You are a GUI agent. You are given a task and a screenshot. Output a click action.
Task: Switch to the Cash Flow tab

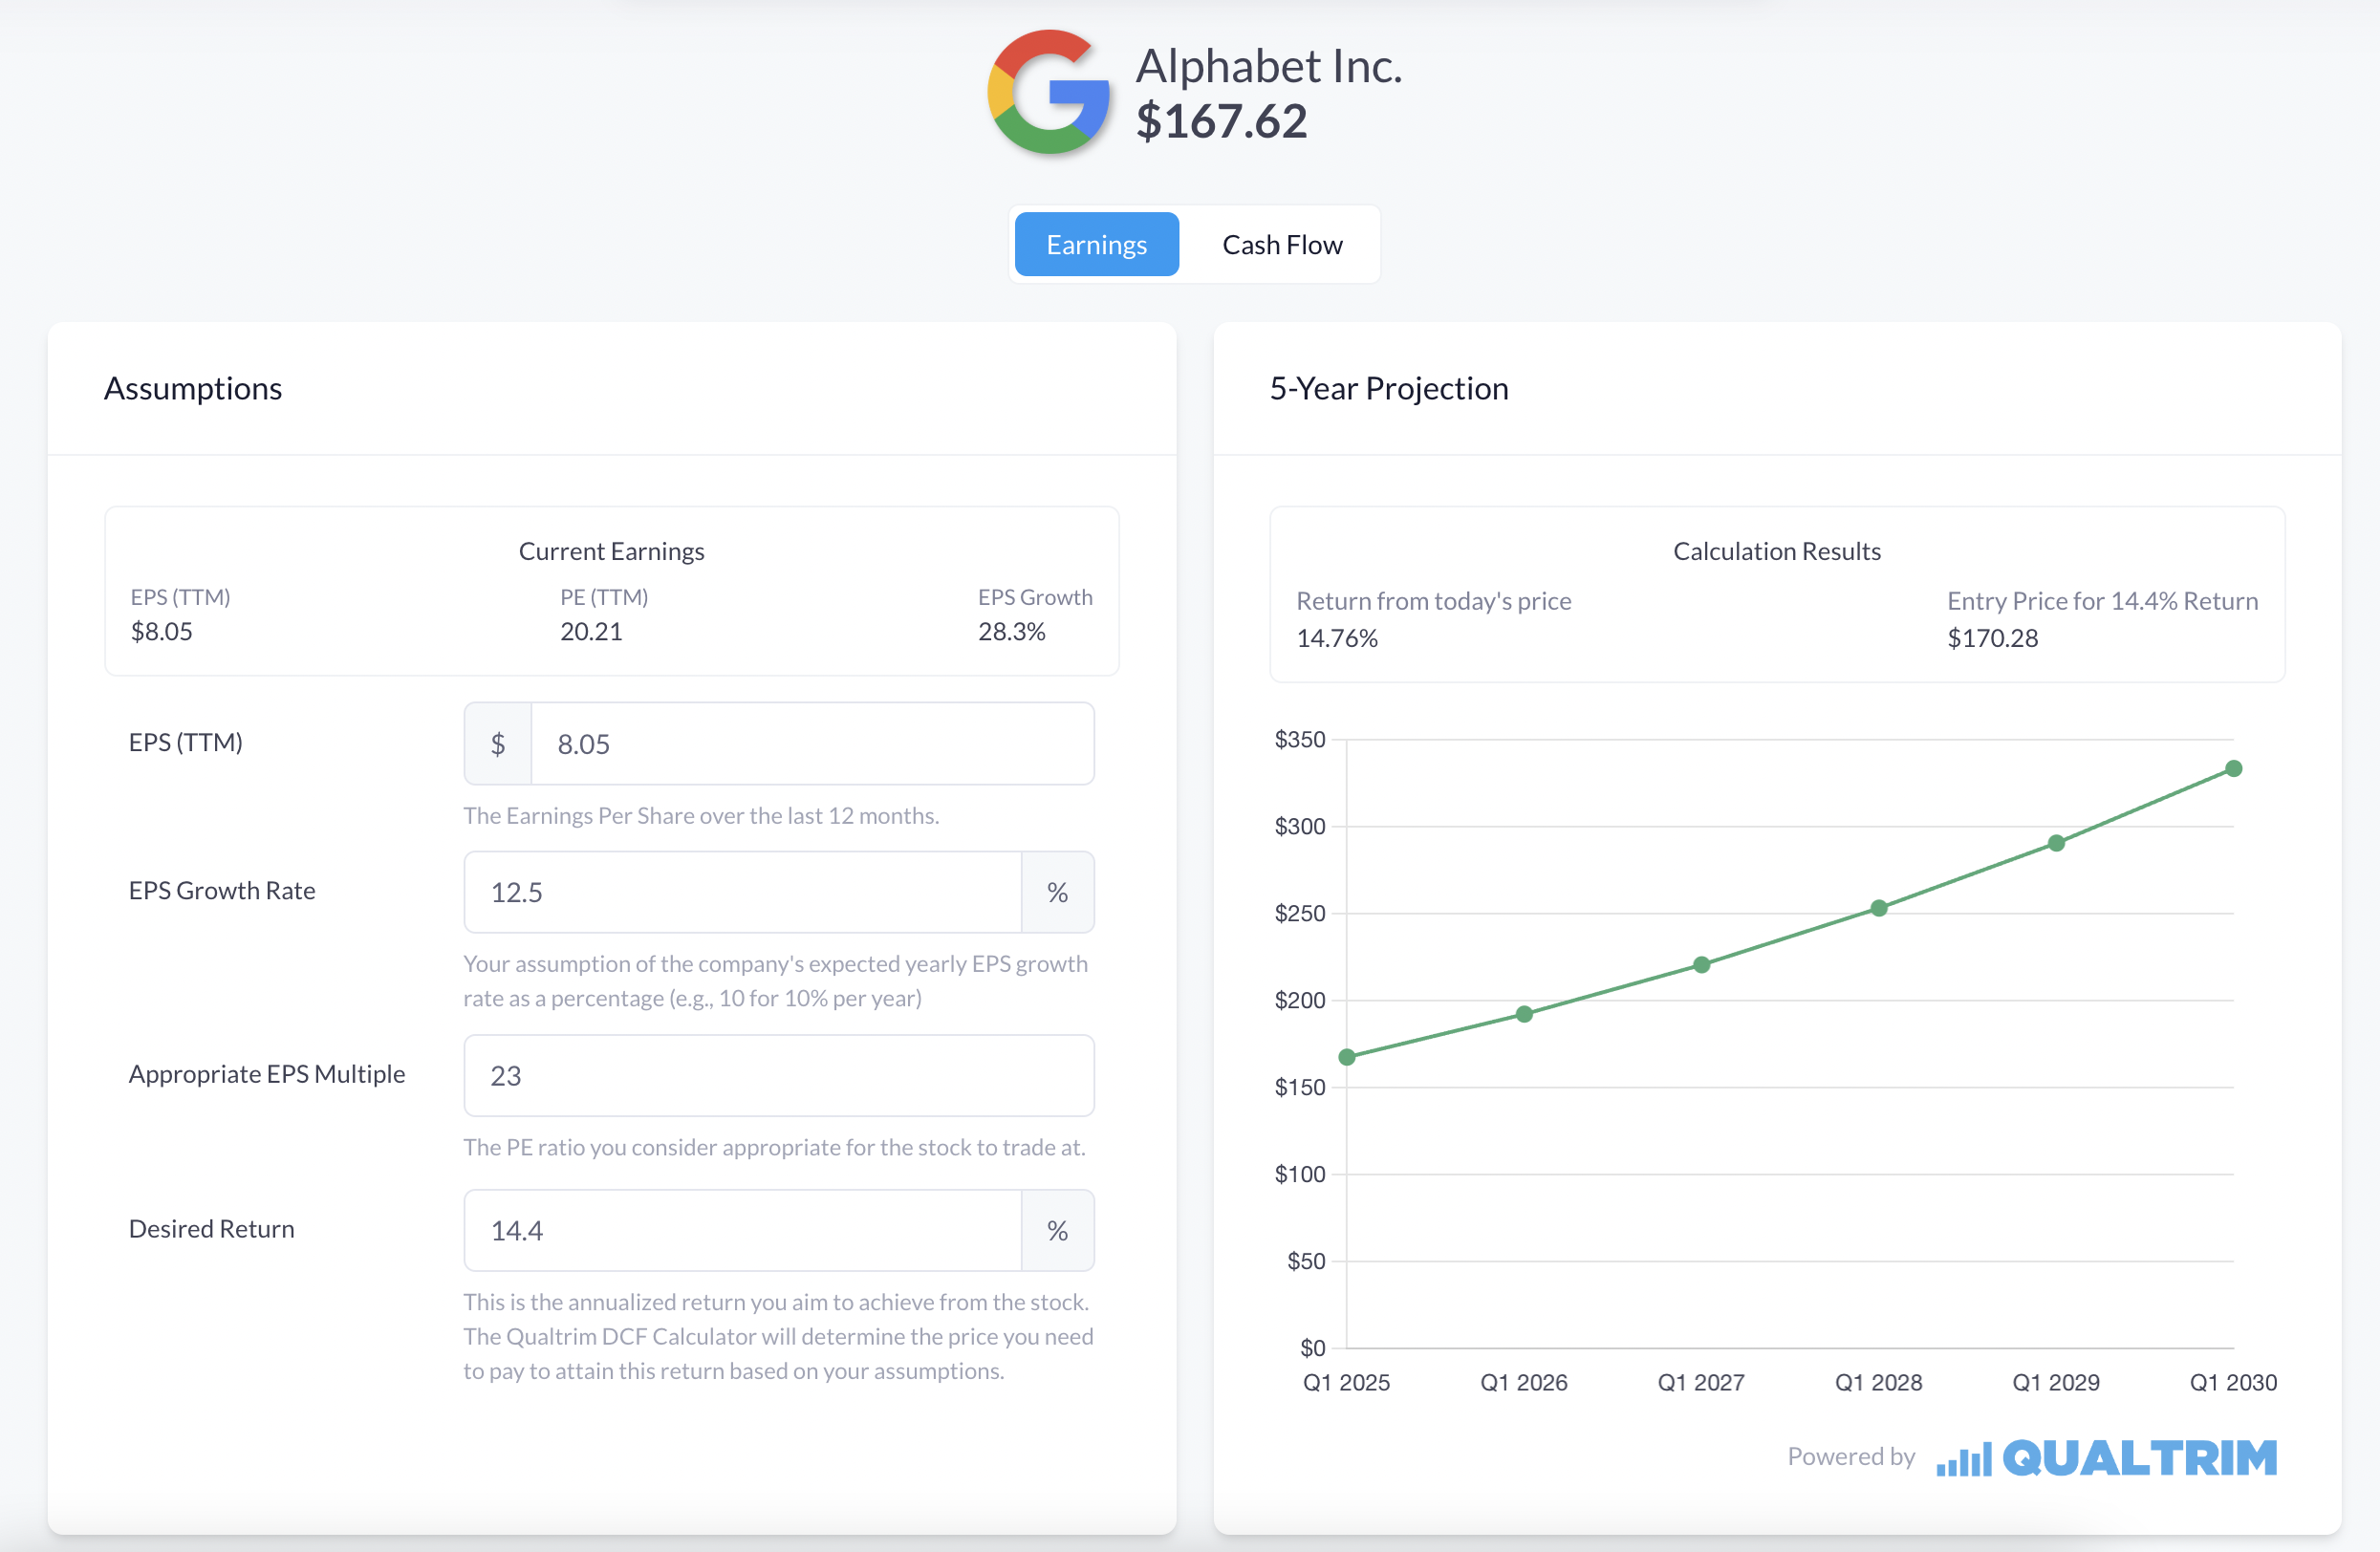(x=1281, y=245)
